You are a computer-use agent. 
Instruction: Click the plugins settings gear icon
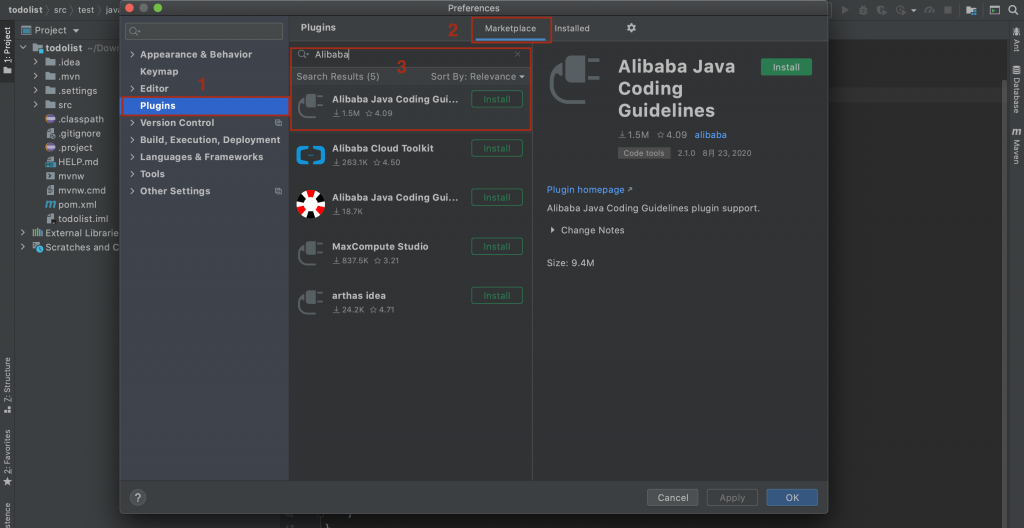631,28
